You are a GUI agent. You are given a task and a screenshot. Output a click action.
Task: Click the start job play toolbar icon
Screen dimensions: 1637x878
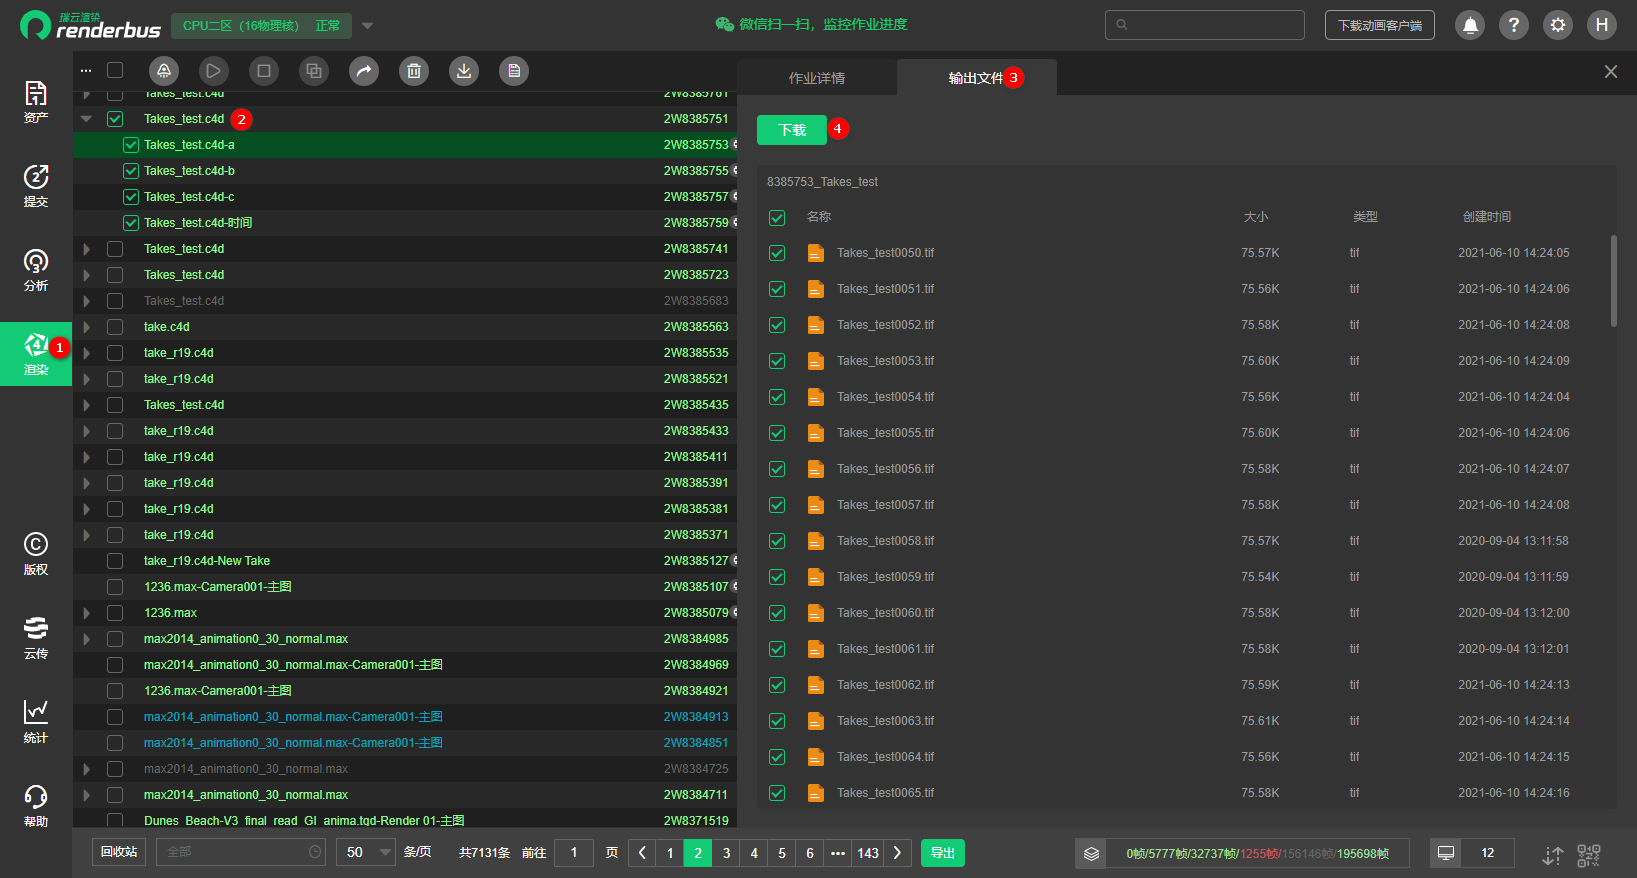[214, 71]
